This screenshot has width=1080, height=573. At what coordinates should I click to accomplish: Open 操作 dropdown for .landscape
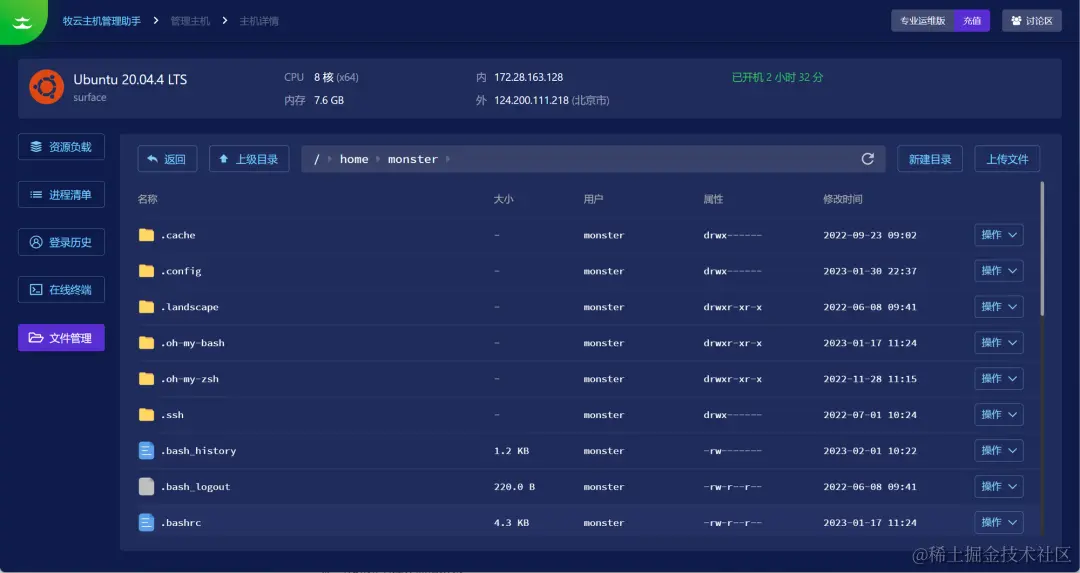pos(999,306)
